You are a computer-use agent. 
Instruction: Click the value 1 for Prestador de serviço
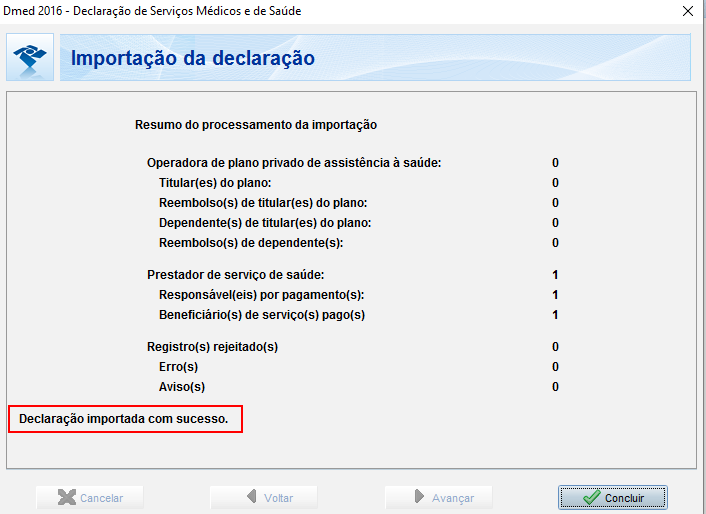pos(555,275)
